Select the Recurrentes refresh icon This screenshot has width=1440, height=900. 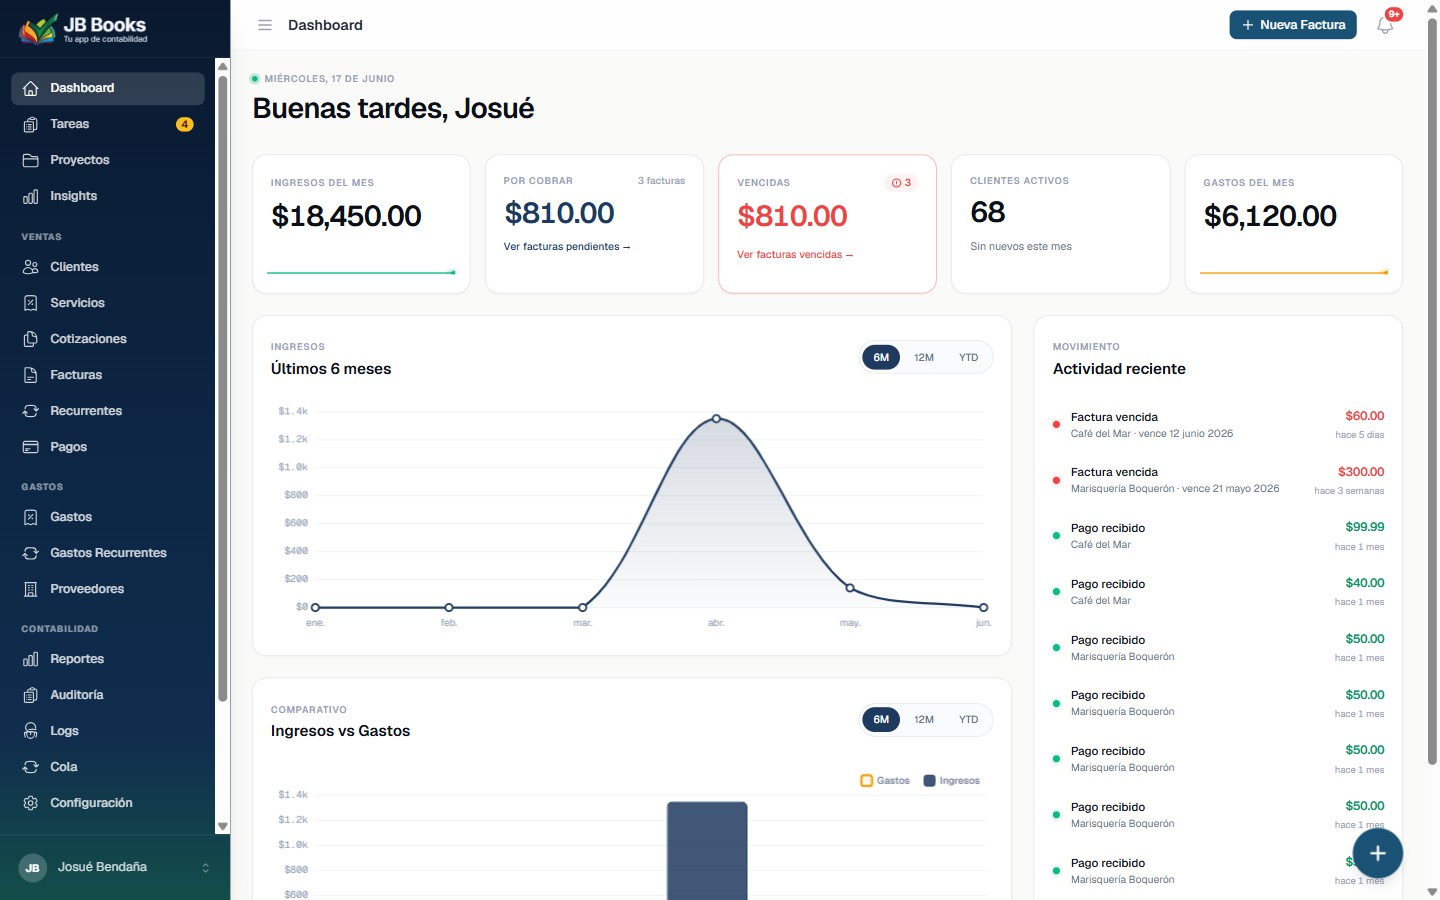31,411
